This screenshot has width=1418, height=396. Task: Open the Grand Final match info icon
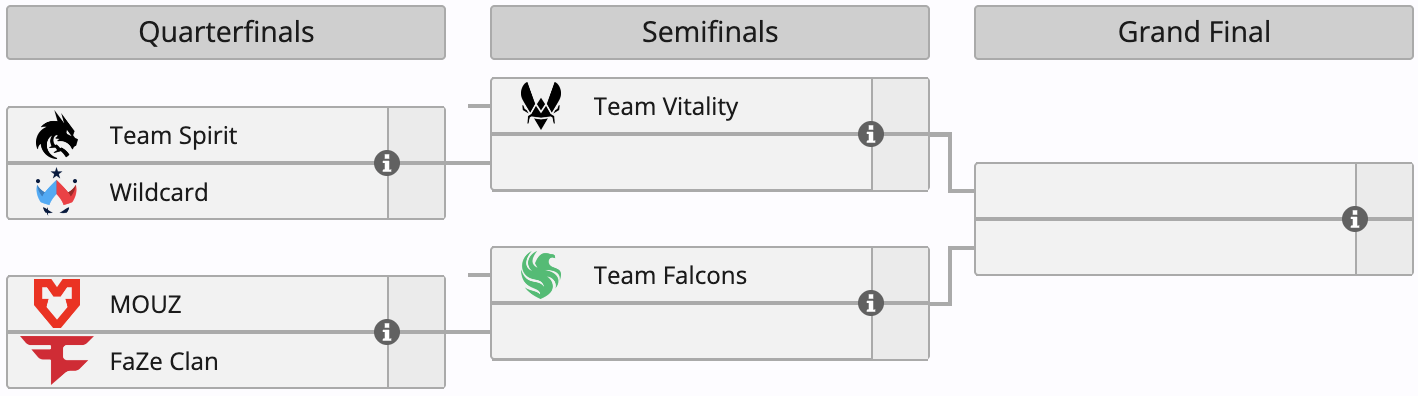pyautogui.click(x=1355, y=219)
